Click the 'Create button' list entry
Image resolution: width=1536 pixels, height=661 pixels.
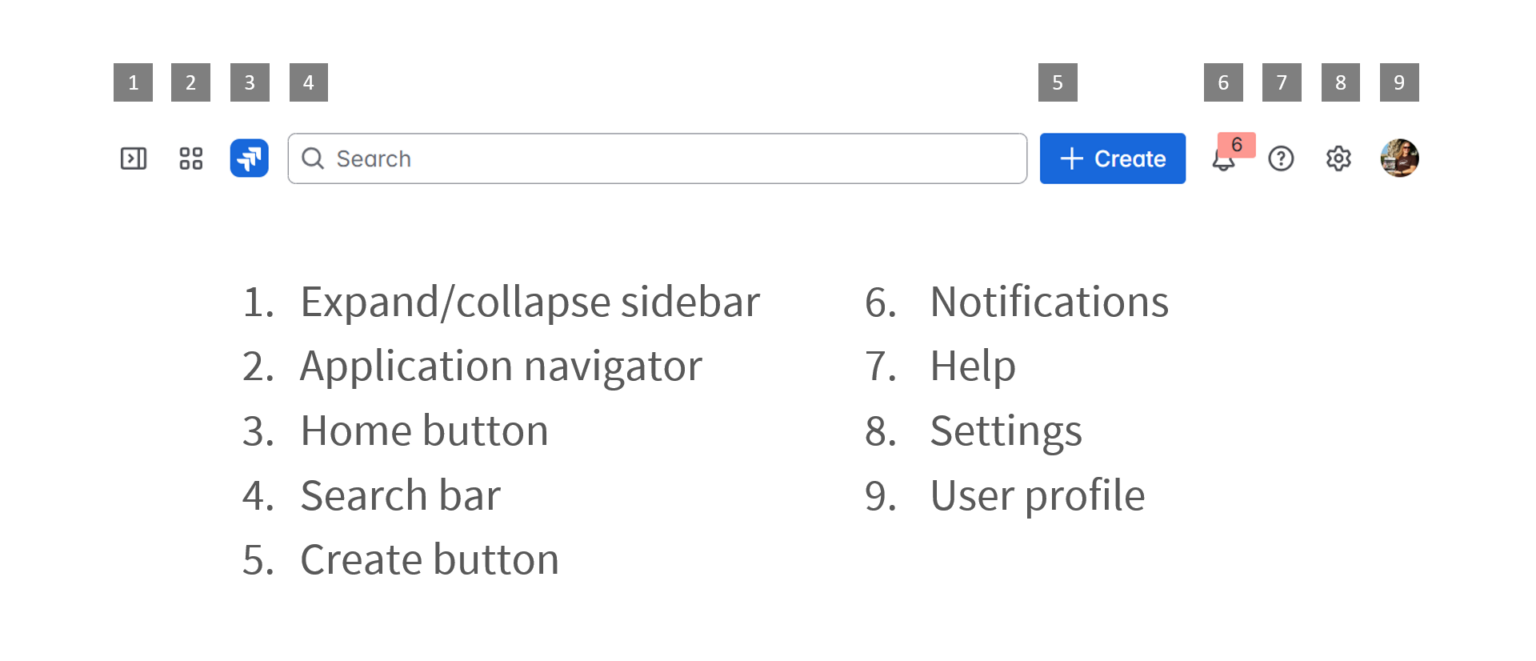point(429,559)
